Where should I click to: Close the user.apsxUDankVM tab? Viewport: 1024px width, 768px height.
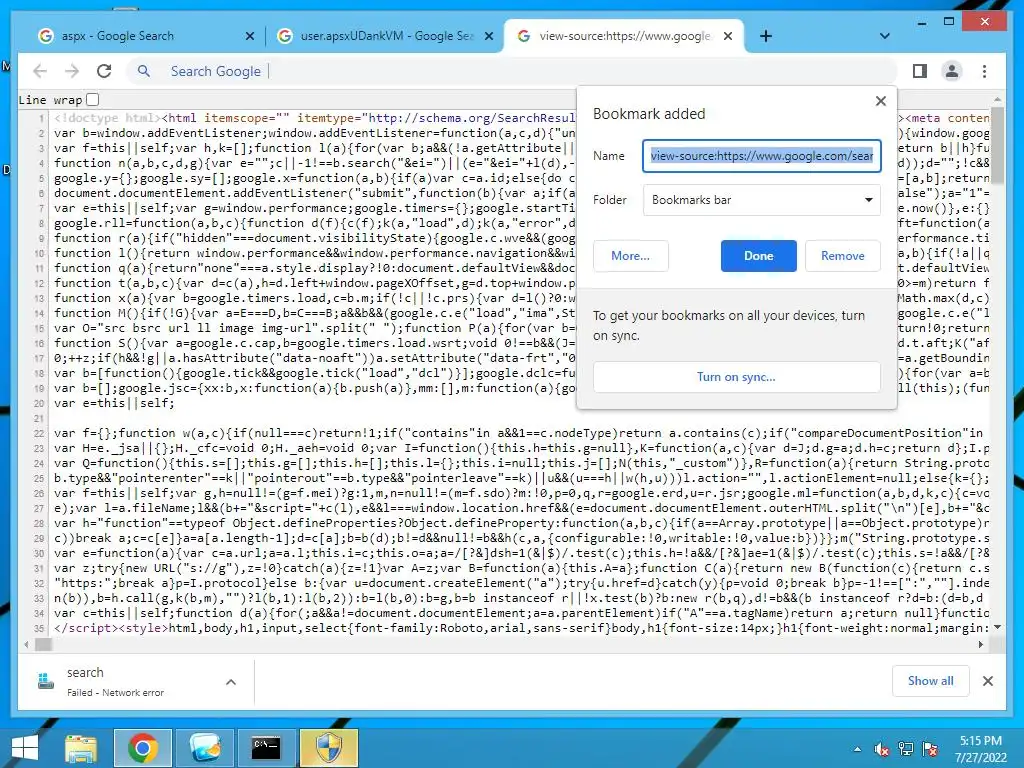click(x=488, y=37)
